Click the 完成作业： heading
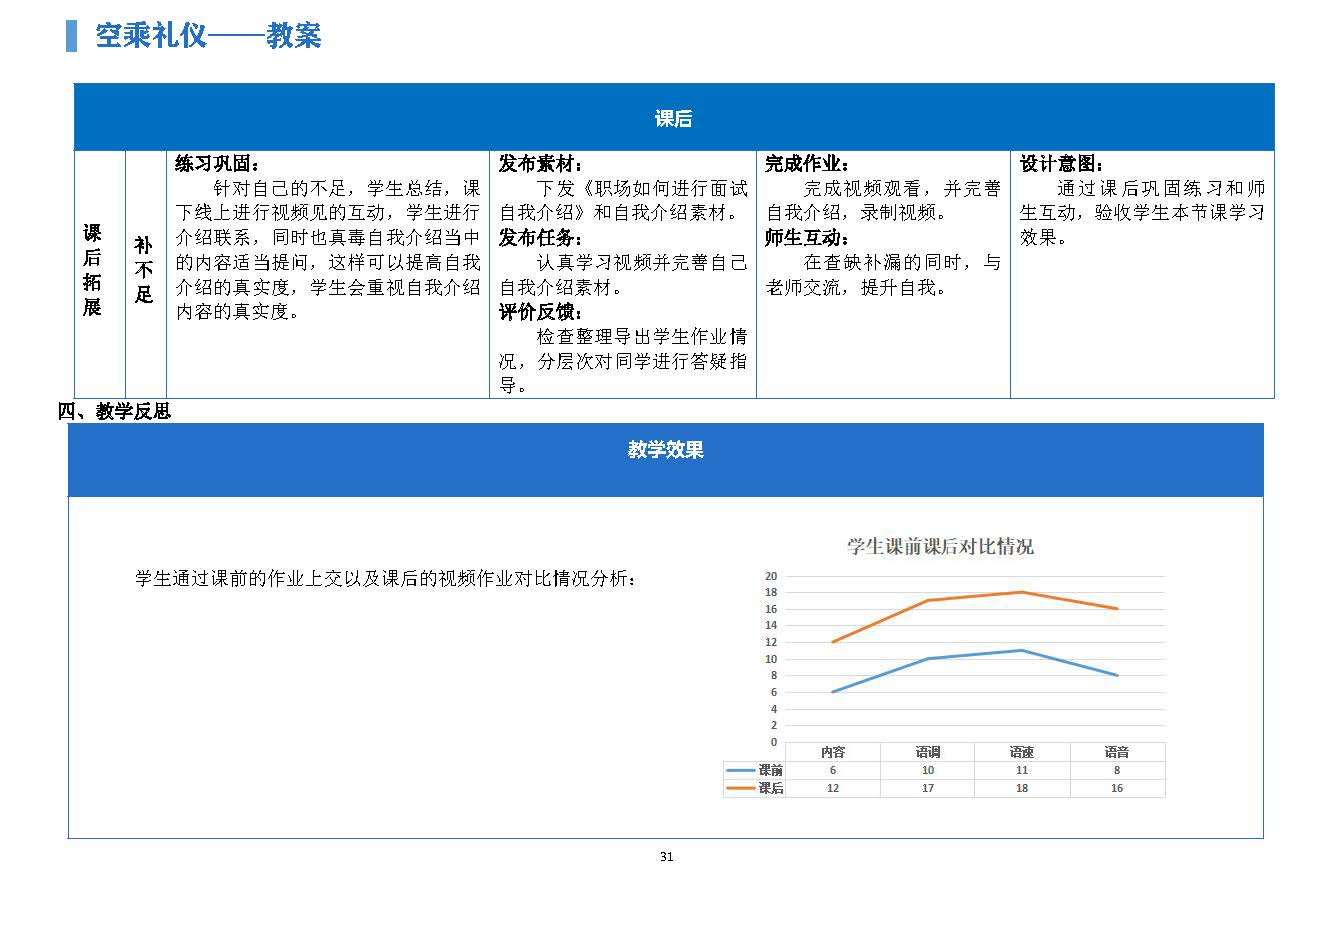This screenshot has width=1334, height=943. click(808, 164)
